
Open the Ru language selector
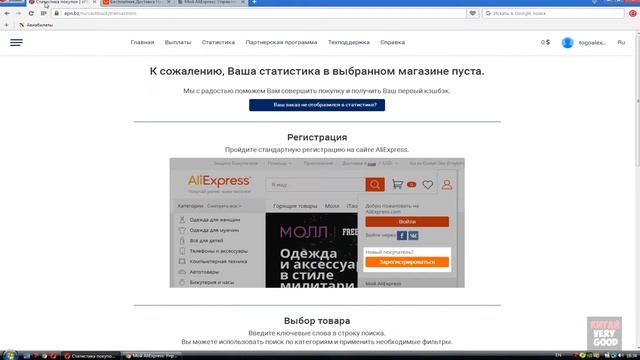point(621,42)
